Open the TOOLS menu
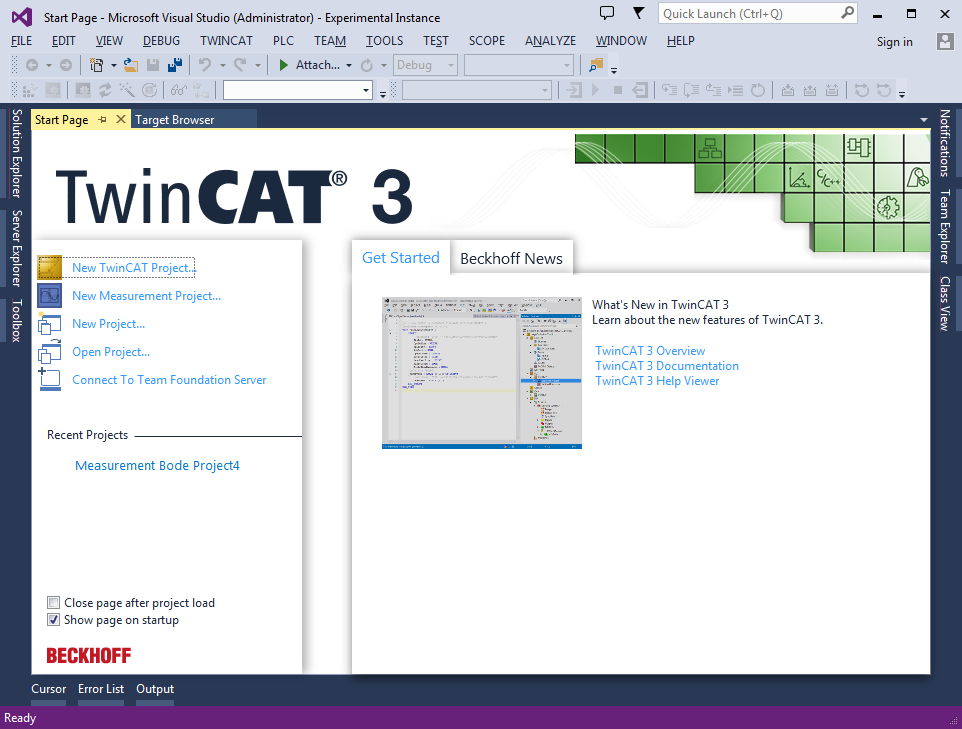This screenshot has height=729, width=962. pyautogui.click(x=385, y=41)
